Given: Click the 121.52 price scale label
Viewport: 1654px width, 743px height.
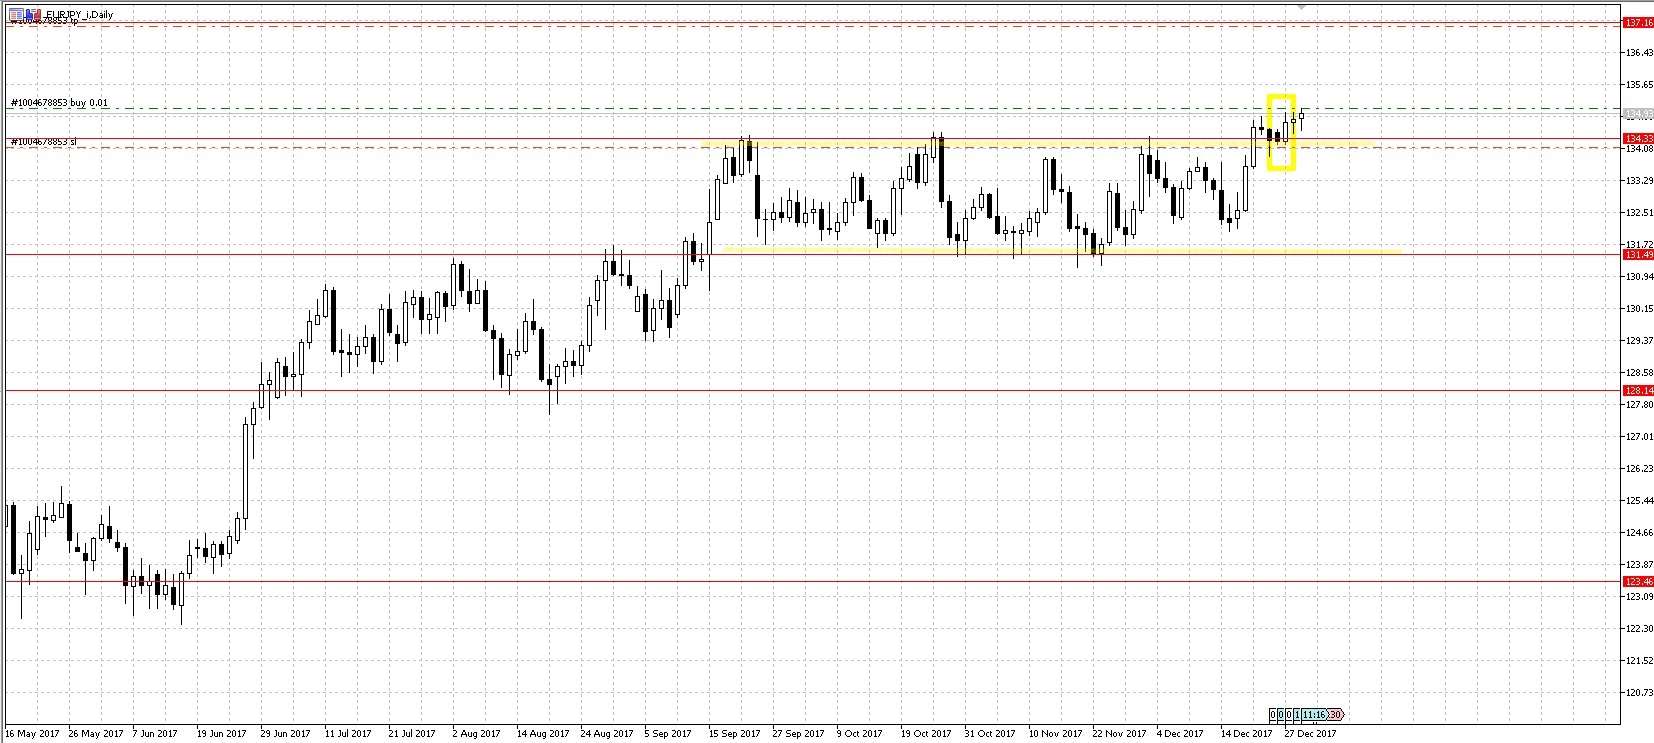Looking at the screenshot, I should coord(1638,661).
